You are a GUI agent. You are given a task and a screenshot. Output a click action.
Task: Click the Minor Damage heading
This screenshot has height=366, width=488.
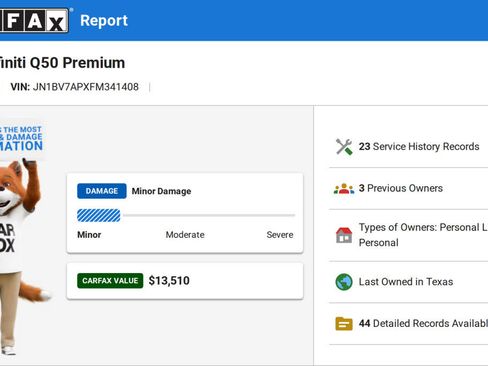(x=161, y=191)
